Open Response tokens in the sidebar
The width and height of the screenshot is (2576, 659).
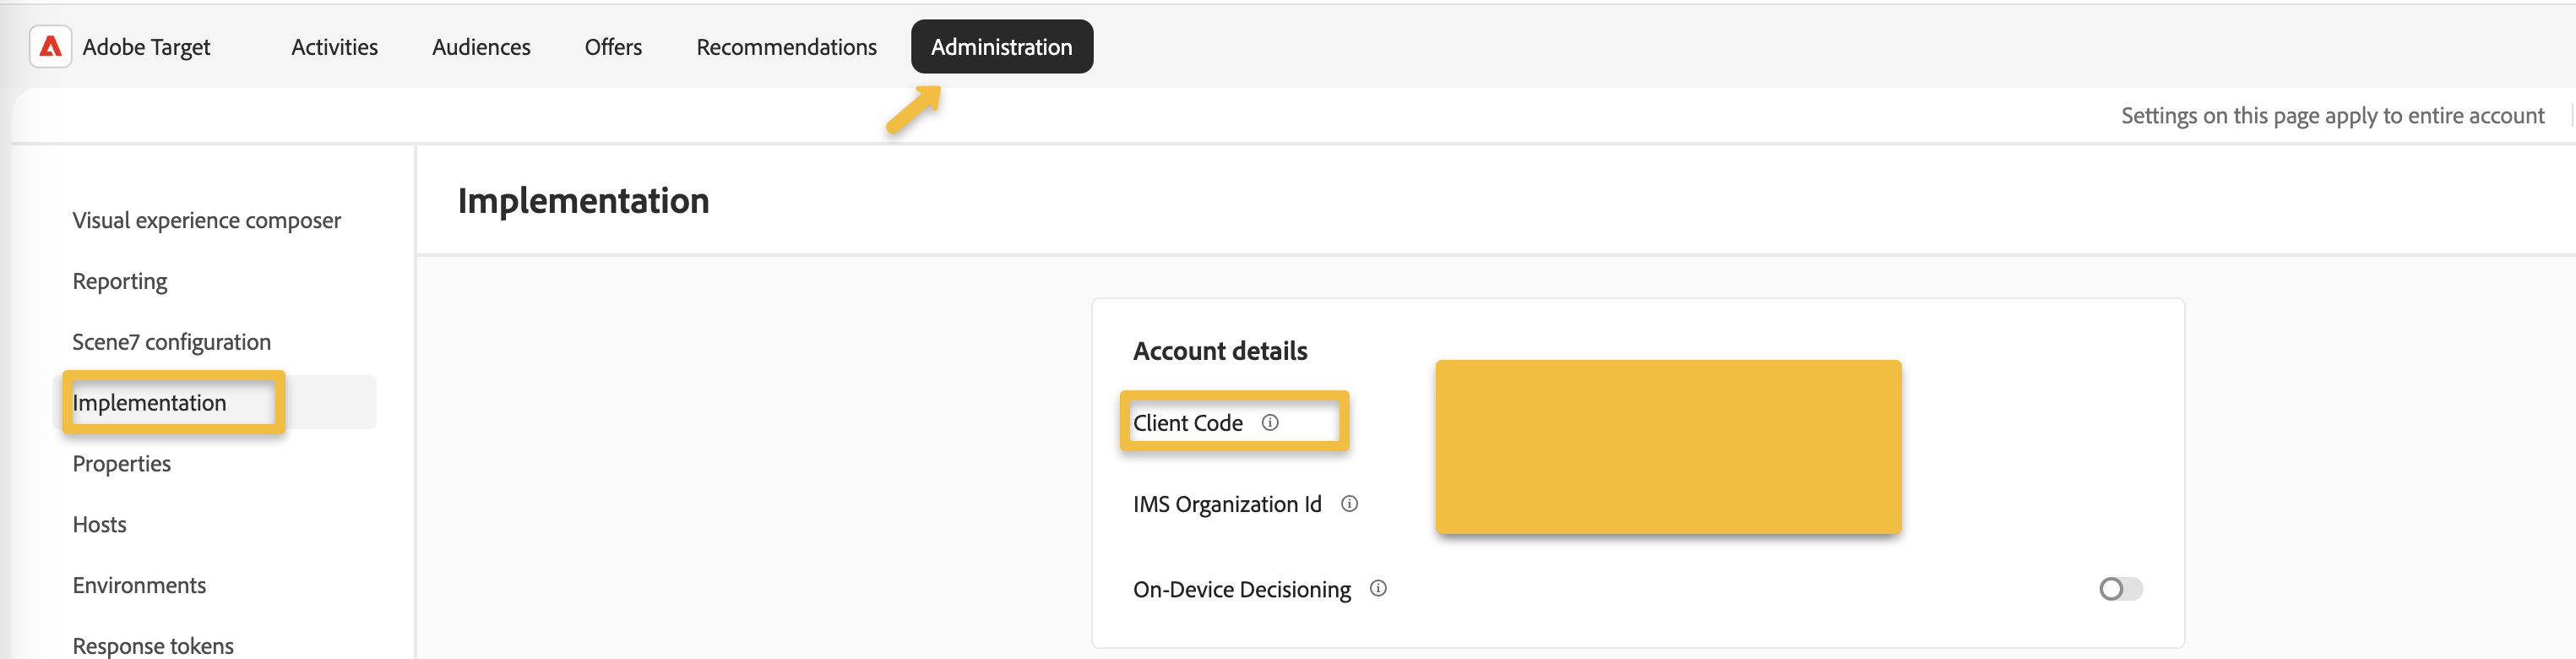tap(153, 645)
